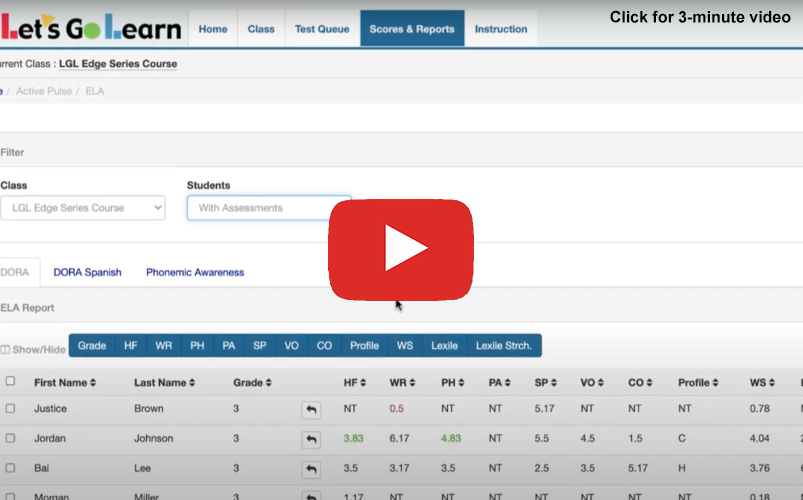This screenshot has height=500, width=803.
Task: Click the reply arrow icon for Bai Lee
Action: point(311,469)
